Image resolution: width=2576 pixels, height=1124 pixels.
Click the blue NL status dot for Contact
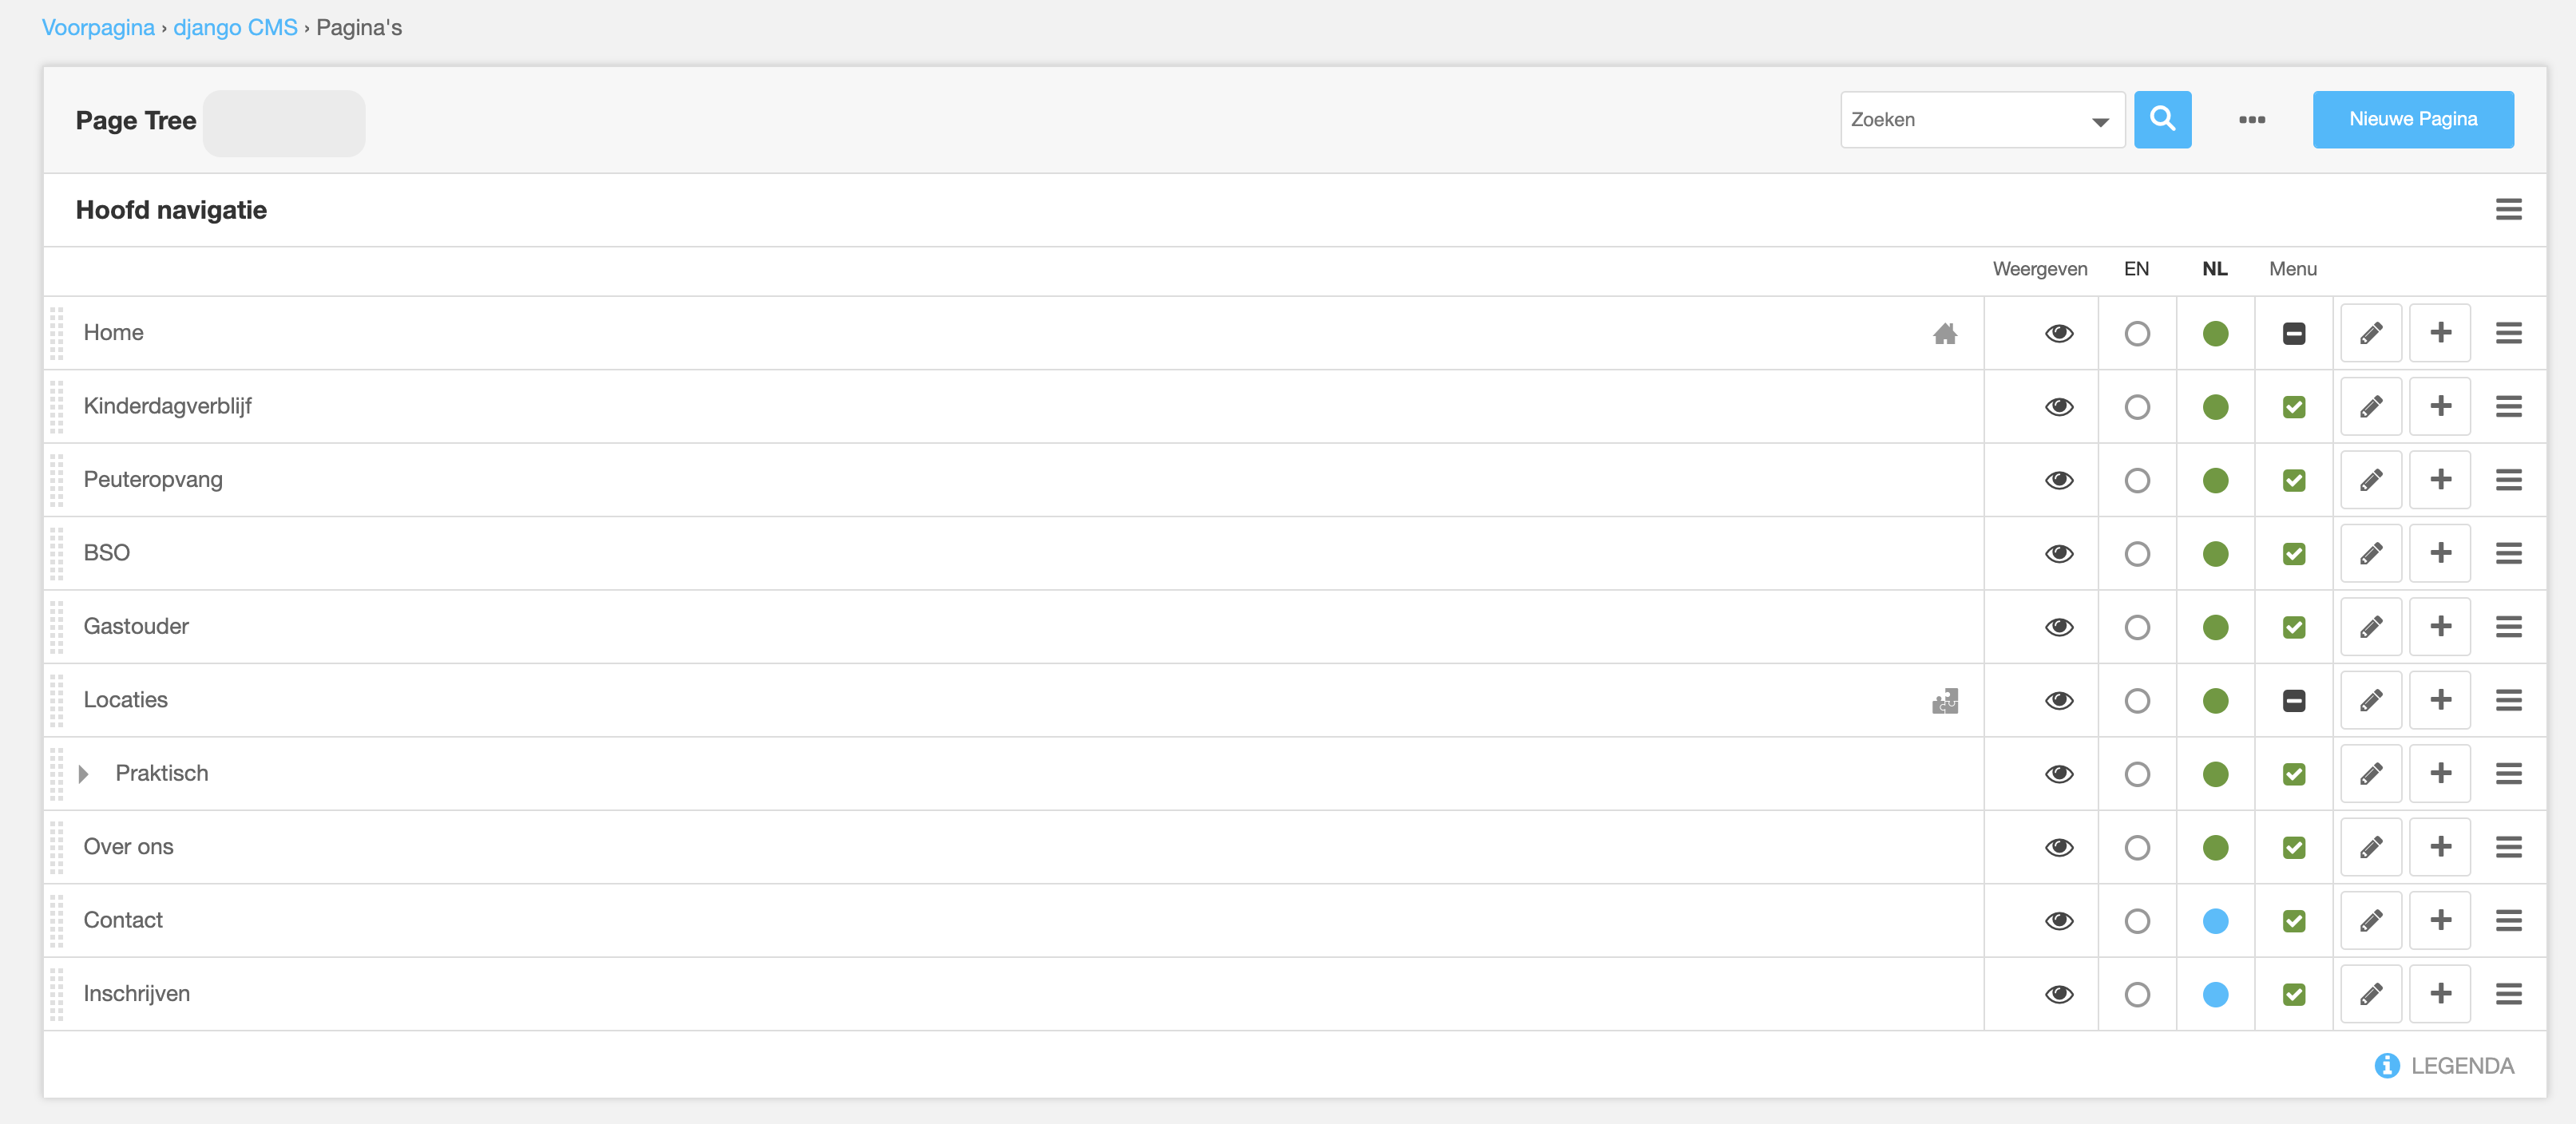tap(2215, 921)
